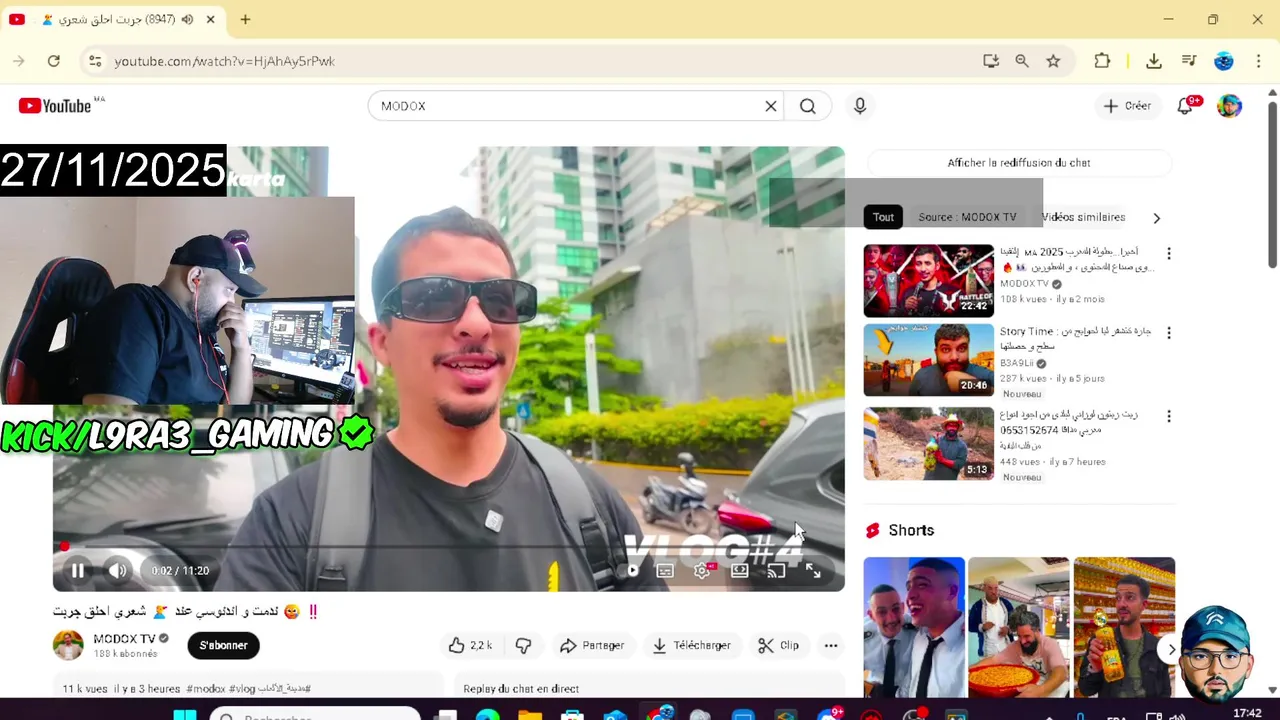The width and height of the screenshot is (1280, 720).
Task: Open YouTube notifications bell
Action: point(1185,106)
